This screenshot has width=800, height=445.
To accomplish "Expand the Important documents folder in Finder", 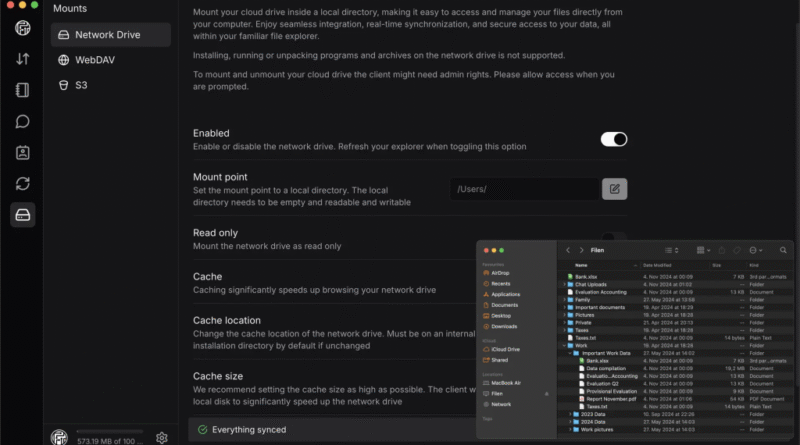I will click(x=564, y=308).
